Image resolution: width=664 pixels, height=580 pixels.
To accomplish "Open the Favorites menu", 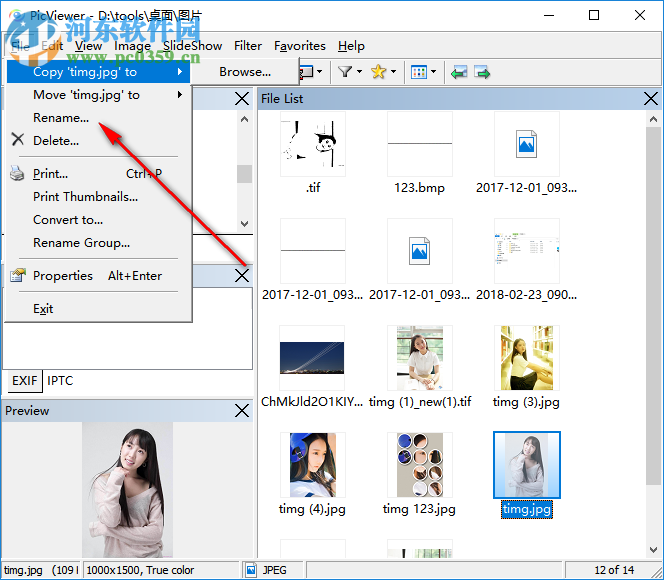I will 300,46.
